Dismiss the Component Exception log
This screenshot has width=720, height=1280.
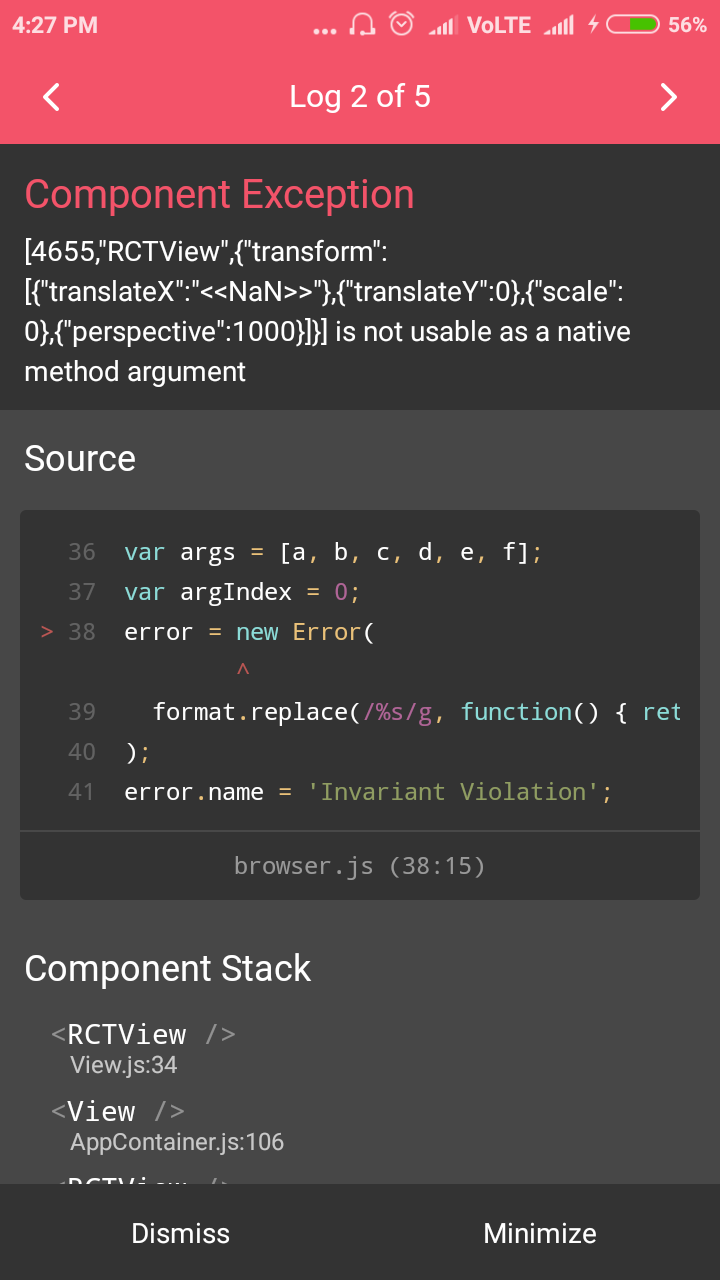tap(180, 1233)
